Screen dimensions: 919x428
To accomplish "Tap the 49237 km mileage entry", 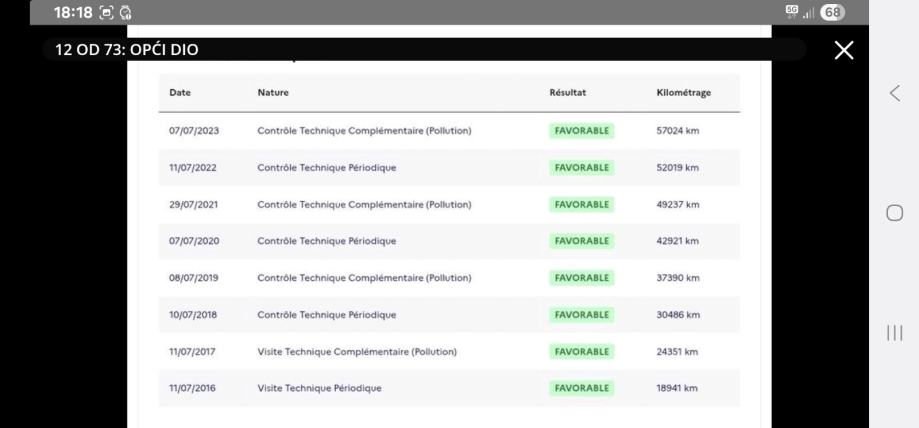I will (677, 204).
